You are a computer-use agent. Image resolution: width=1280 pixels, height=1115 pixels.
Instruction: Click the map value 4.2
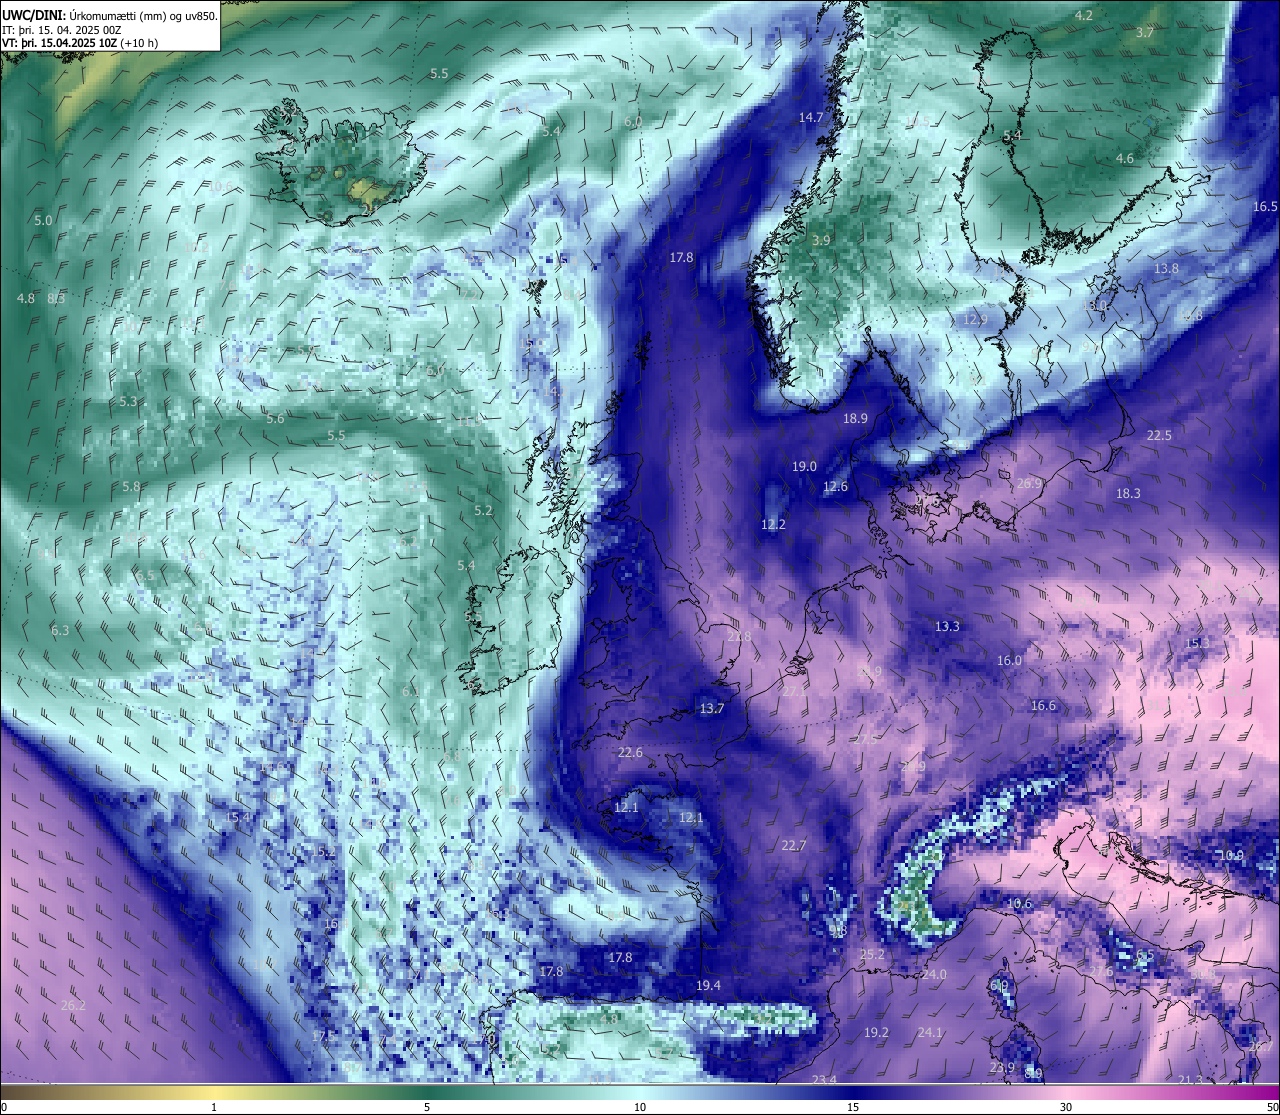click(1083, 15)
